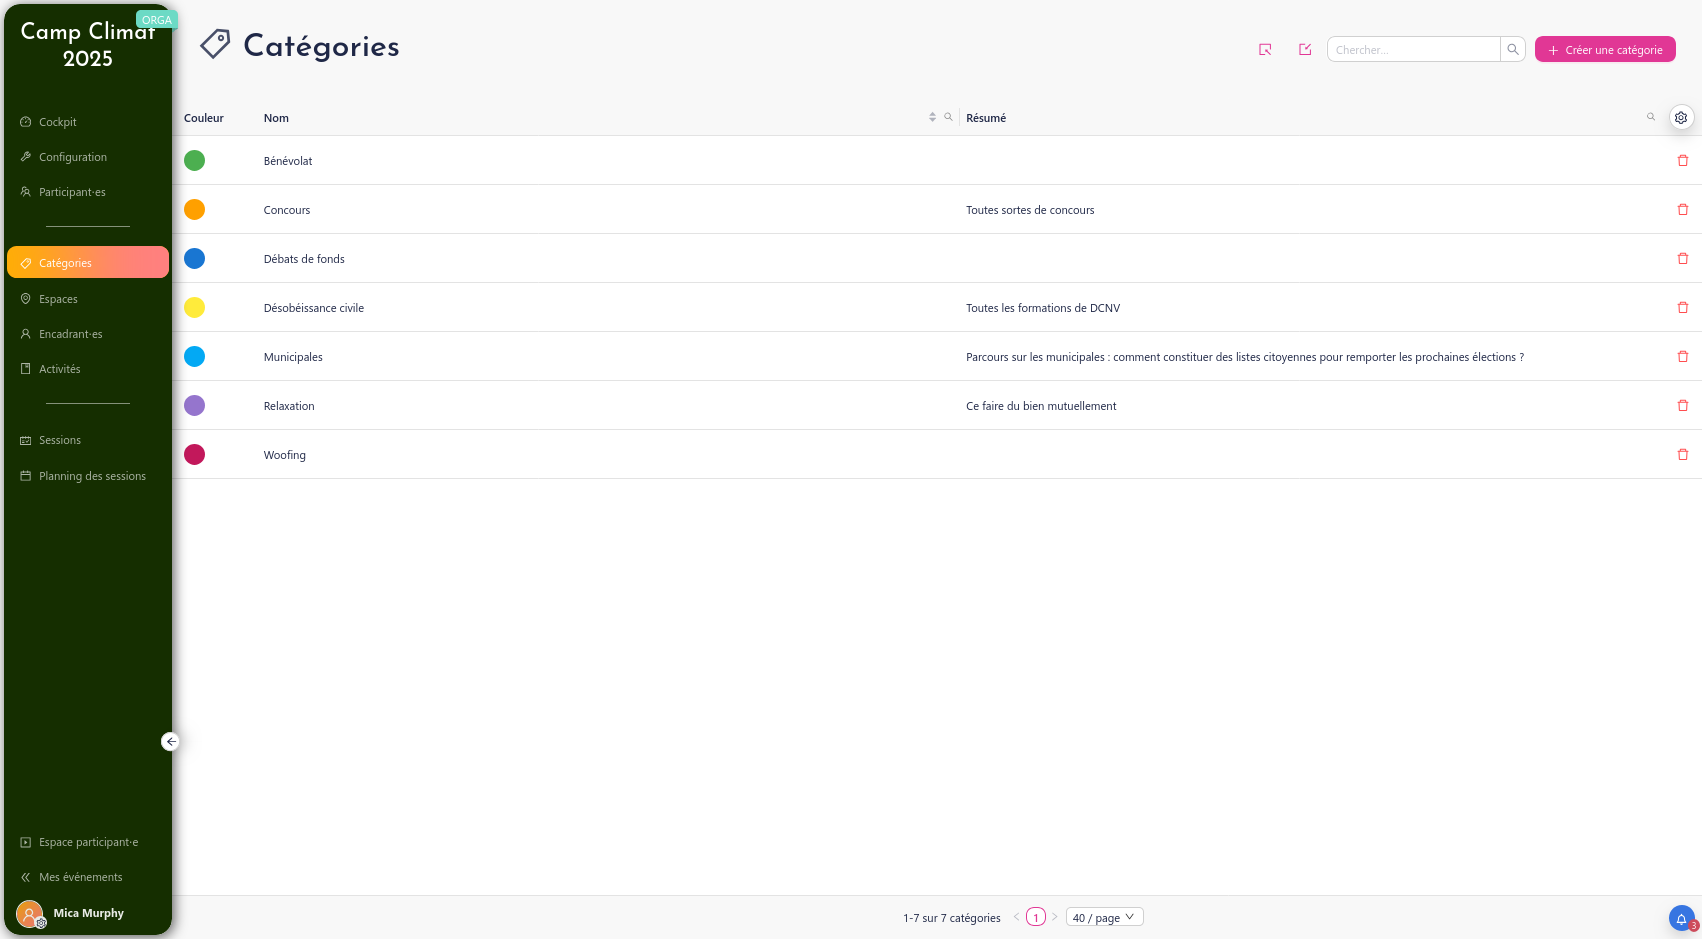
Task: Open the Activités sidebar item
Action: click(x=60, y=369)
